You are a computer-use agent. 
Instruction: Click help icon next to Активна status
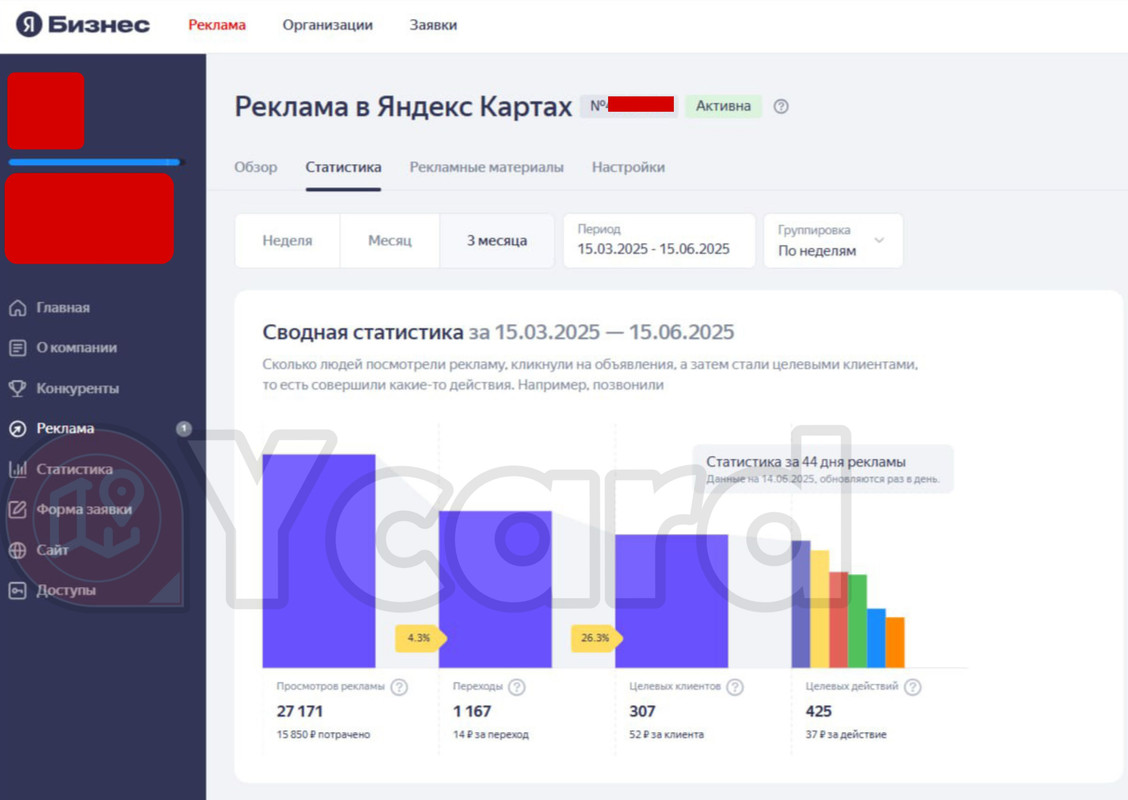(x=781, y=106)
